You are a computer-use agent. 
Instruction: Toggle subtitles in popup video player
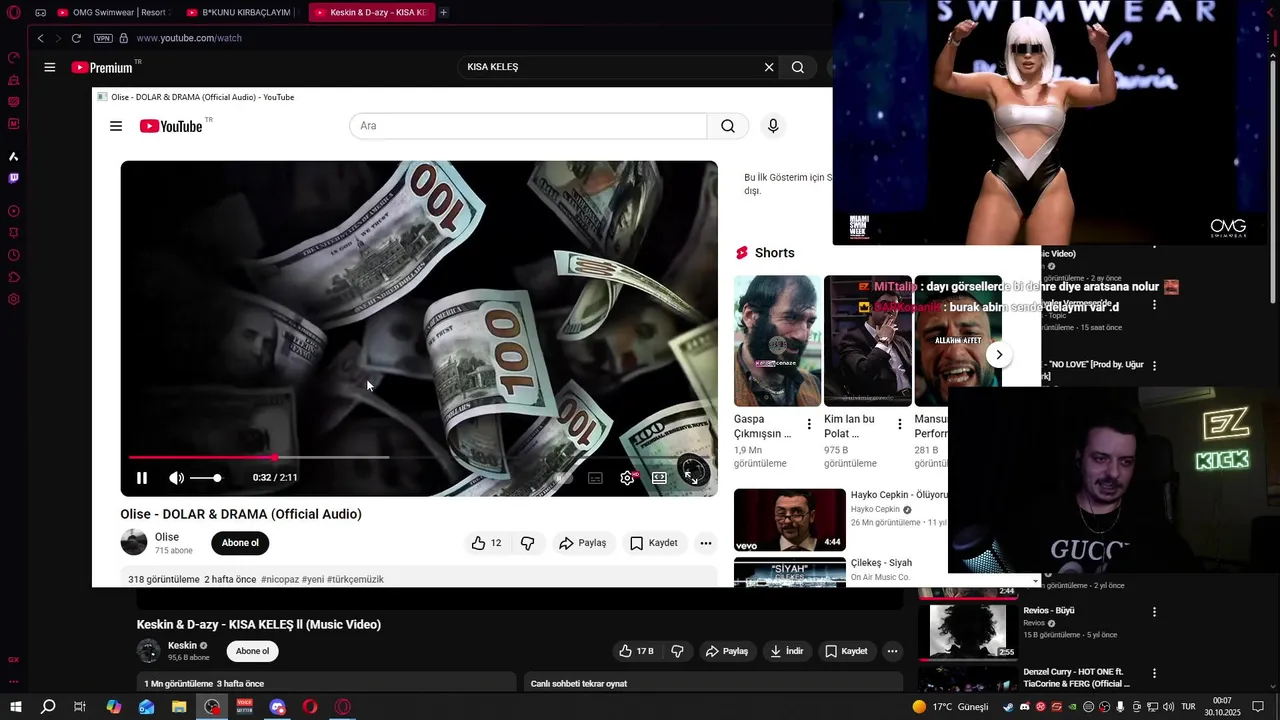pos(595,478)
